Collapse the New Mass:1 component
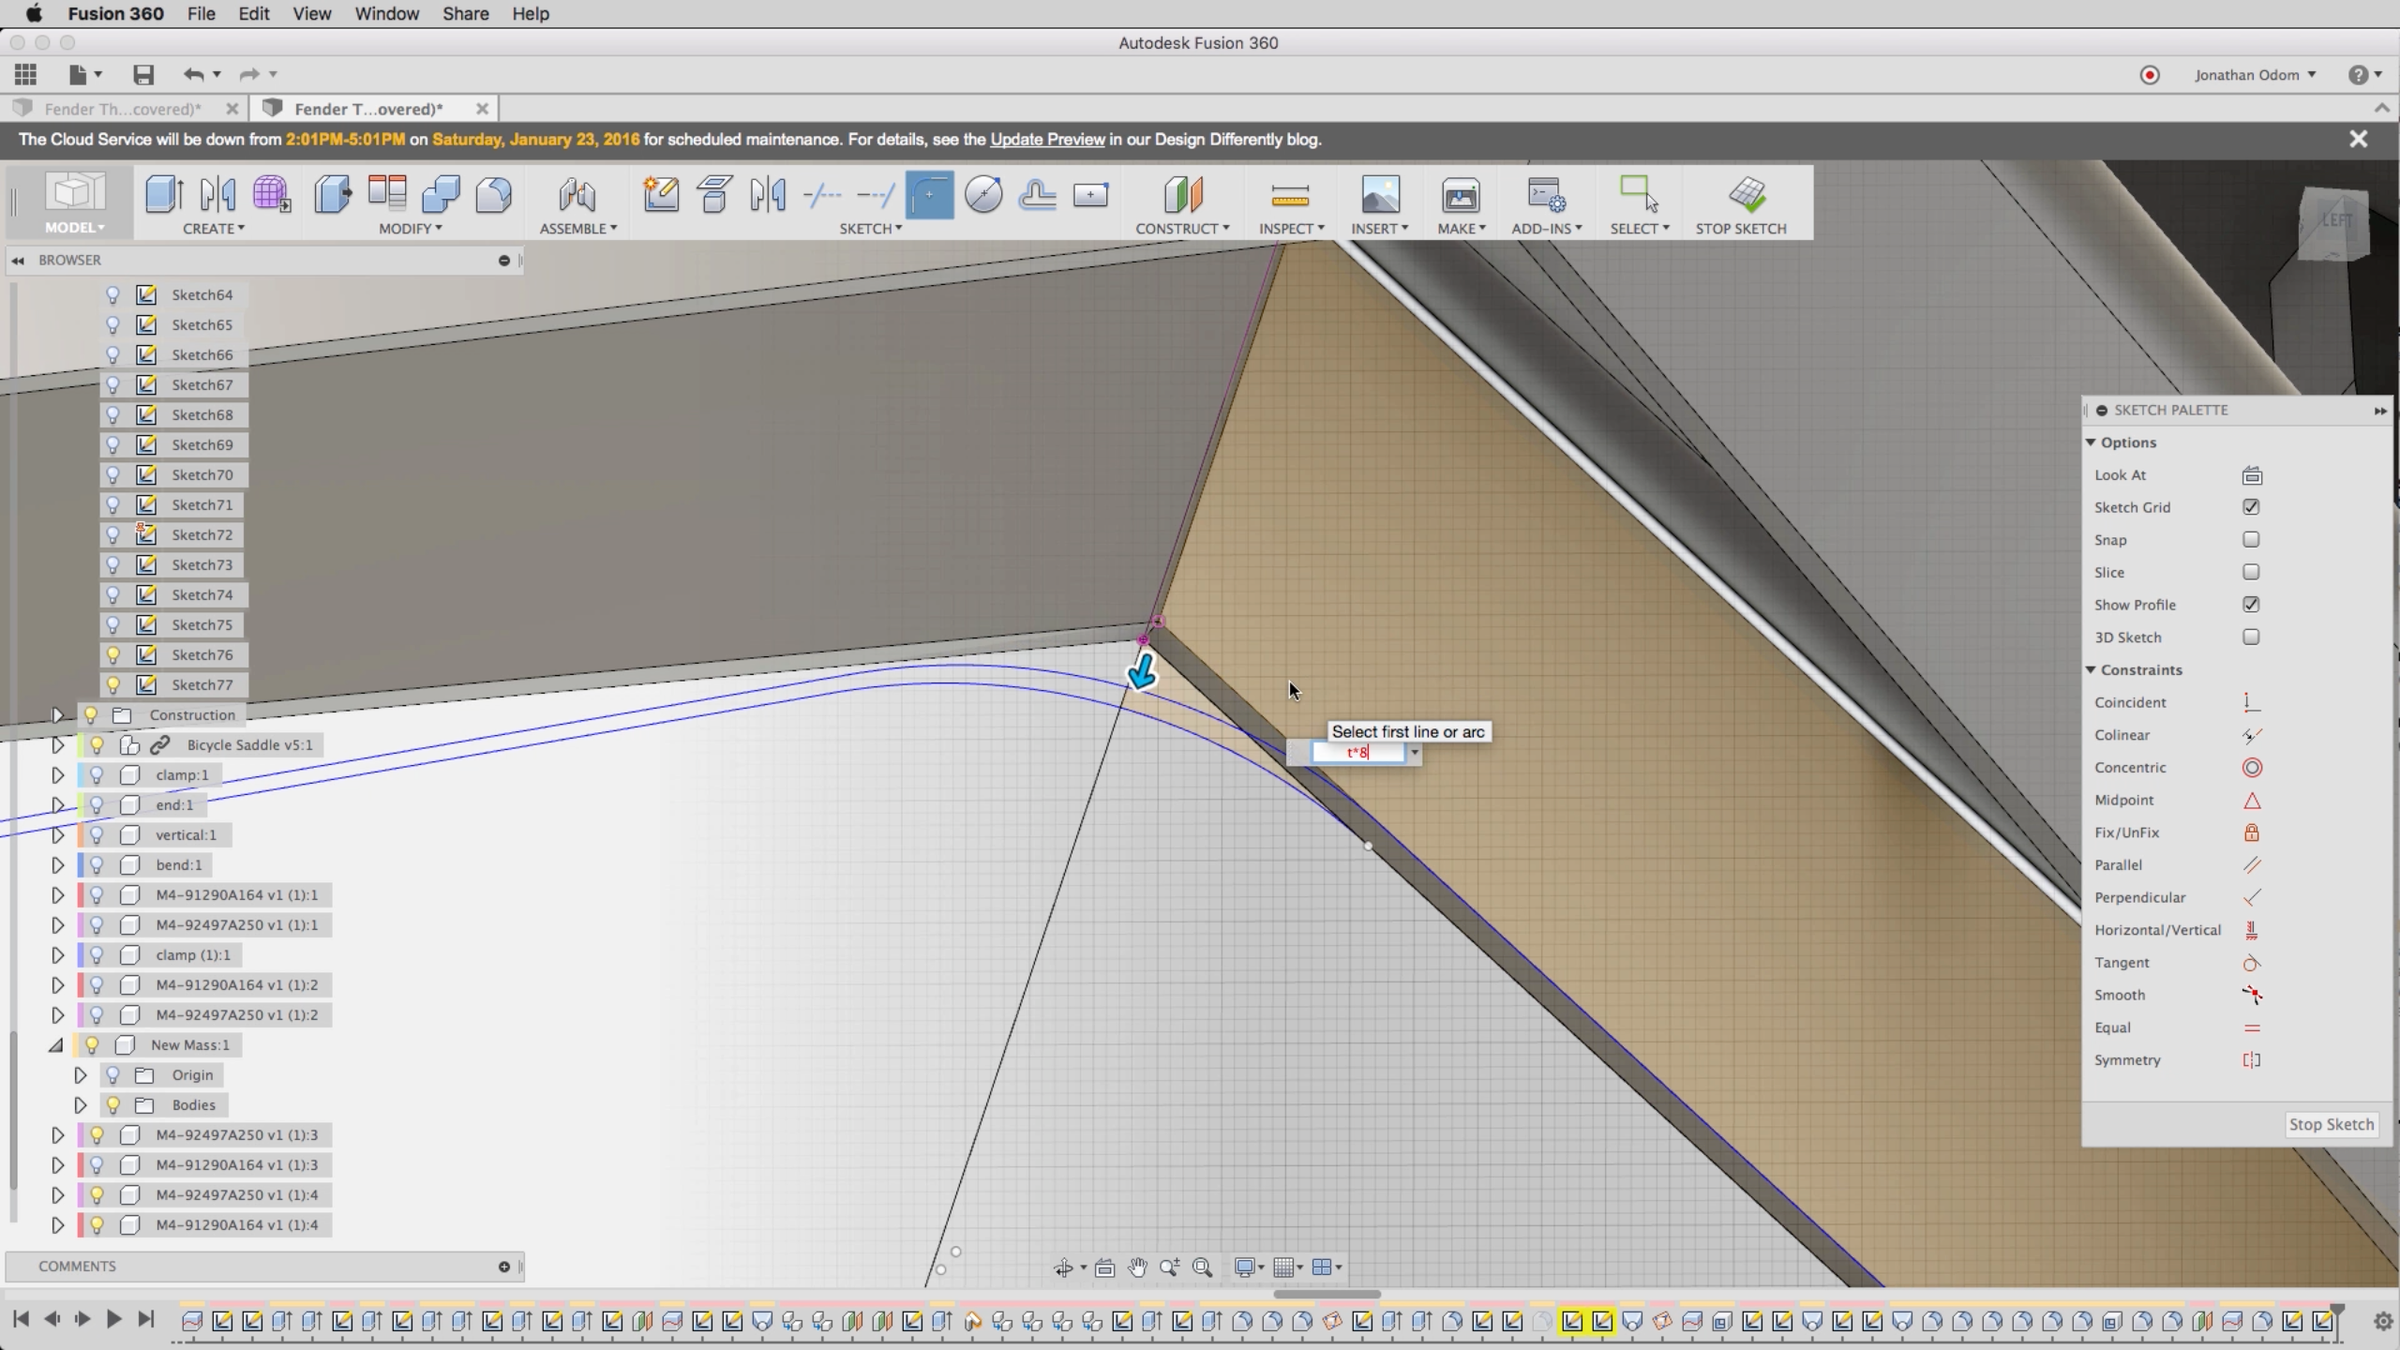 point(57,1045)
